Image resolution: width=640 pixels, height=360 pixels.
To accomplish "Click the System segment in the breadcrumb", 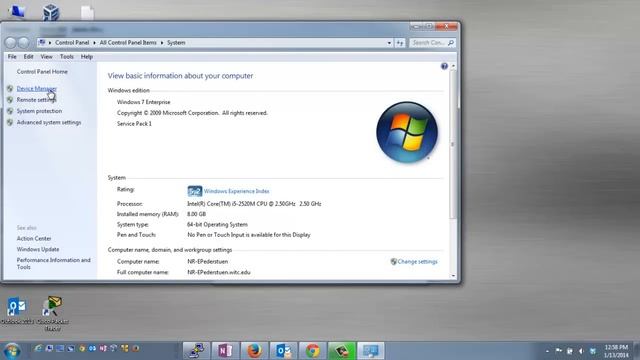I will tap(176, 42).
